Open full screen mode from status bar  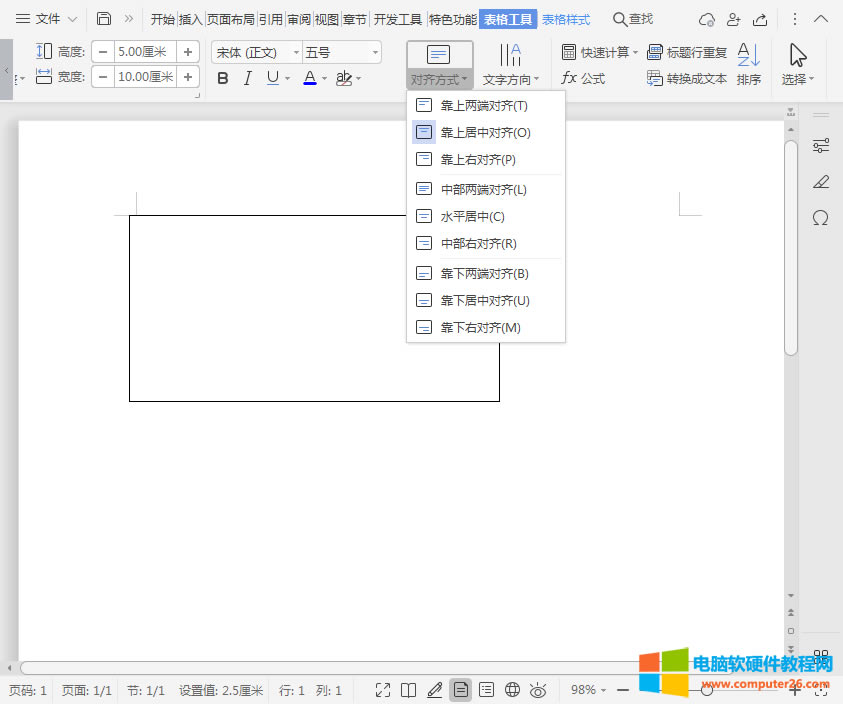[x=382, y=690]
